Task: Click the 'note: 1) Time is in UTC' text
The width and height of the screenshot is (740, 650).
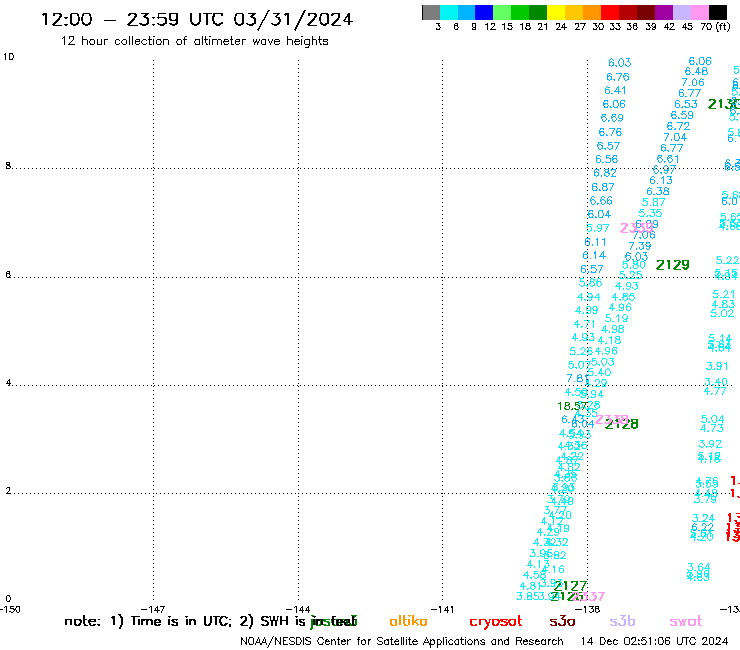Action: pyautogui.click(x=148, y=621)
